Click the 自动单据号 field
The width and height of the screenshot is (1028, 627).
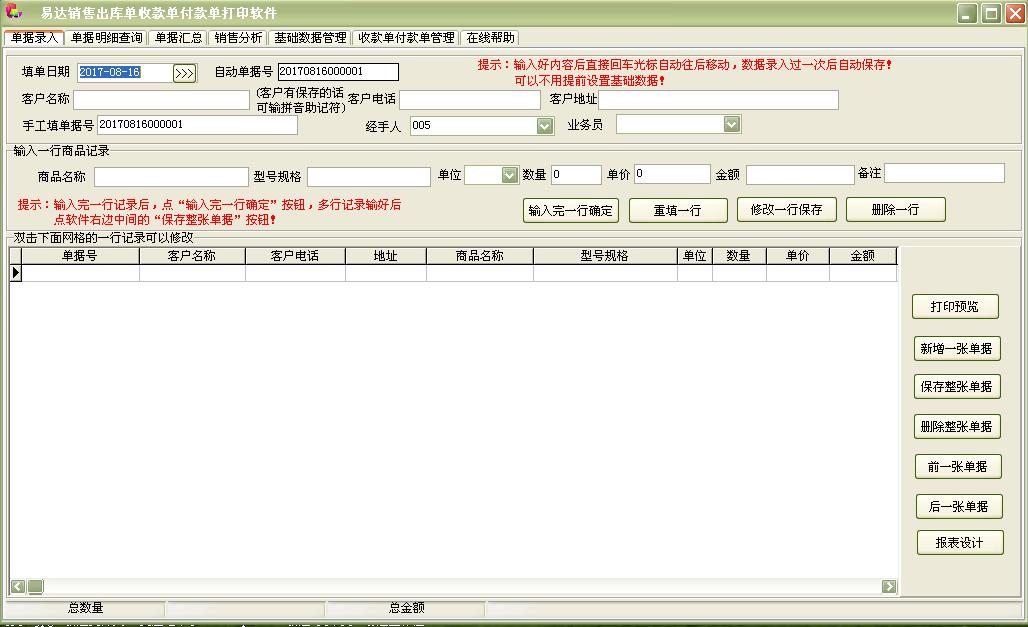coord(338,71)
